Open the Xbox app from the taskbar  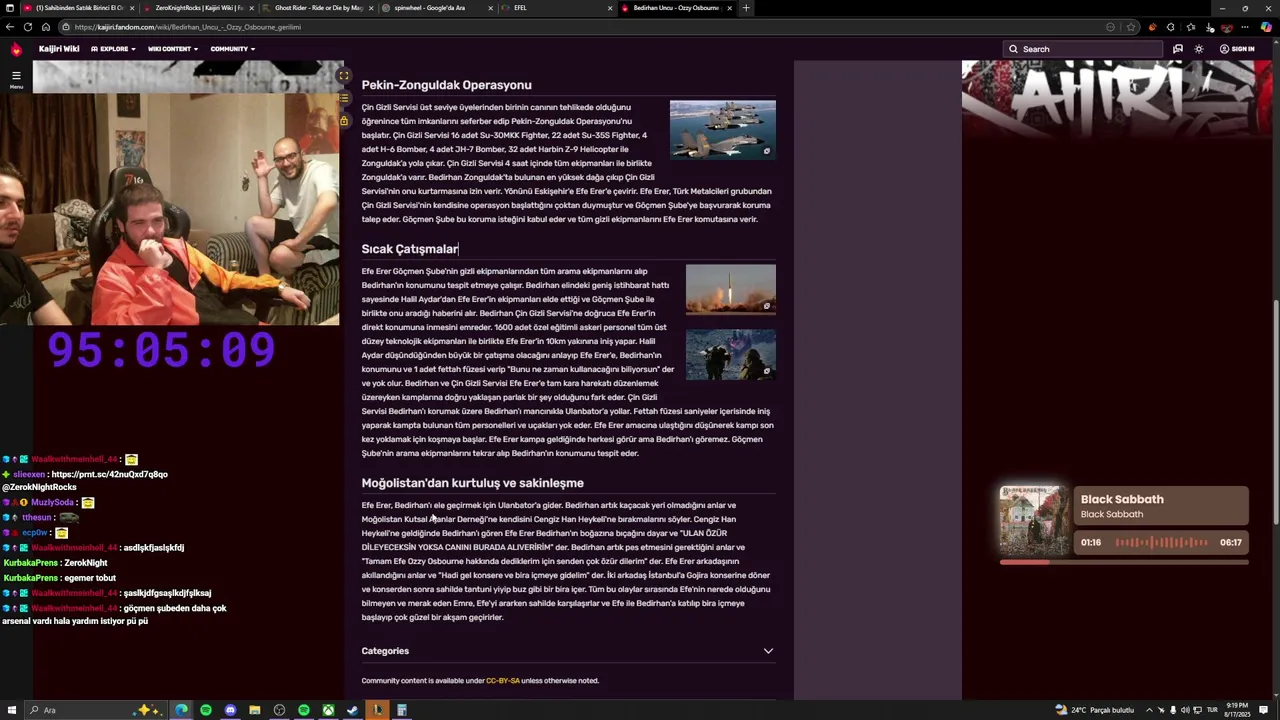click(328, 710)
